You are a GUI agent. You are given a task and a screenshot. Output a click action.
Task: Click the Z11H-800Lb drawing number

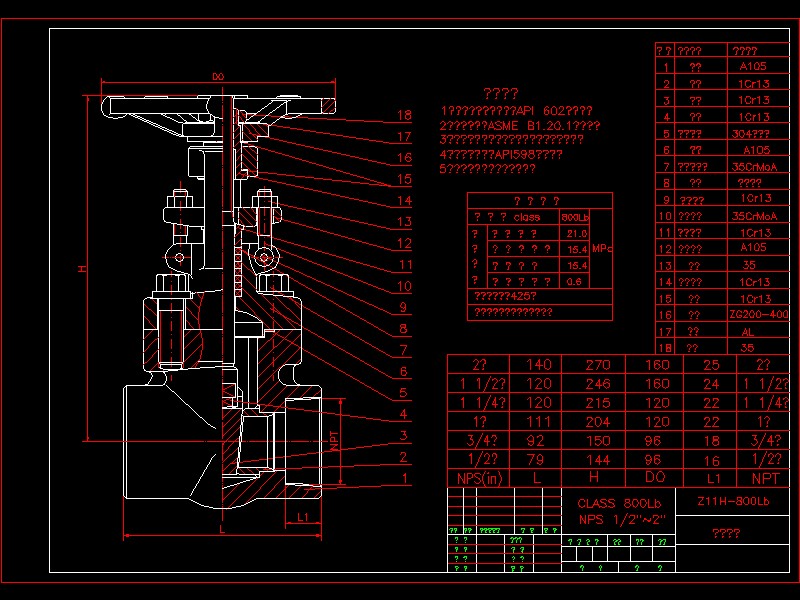coord(733,502)
